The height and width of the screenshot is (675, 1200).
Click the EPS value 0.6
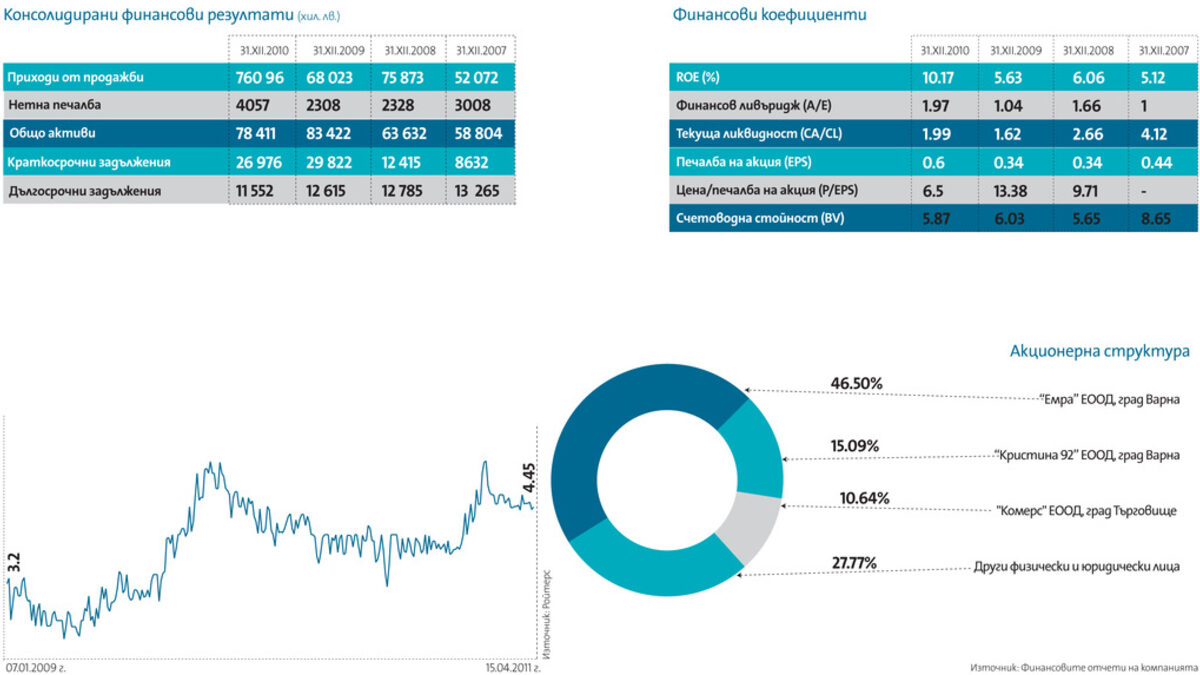[x=931, y=161]
